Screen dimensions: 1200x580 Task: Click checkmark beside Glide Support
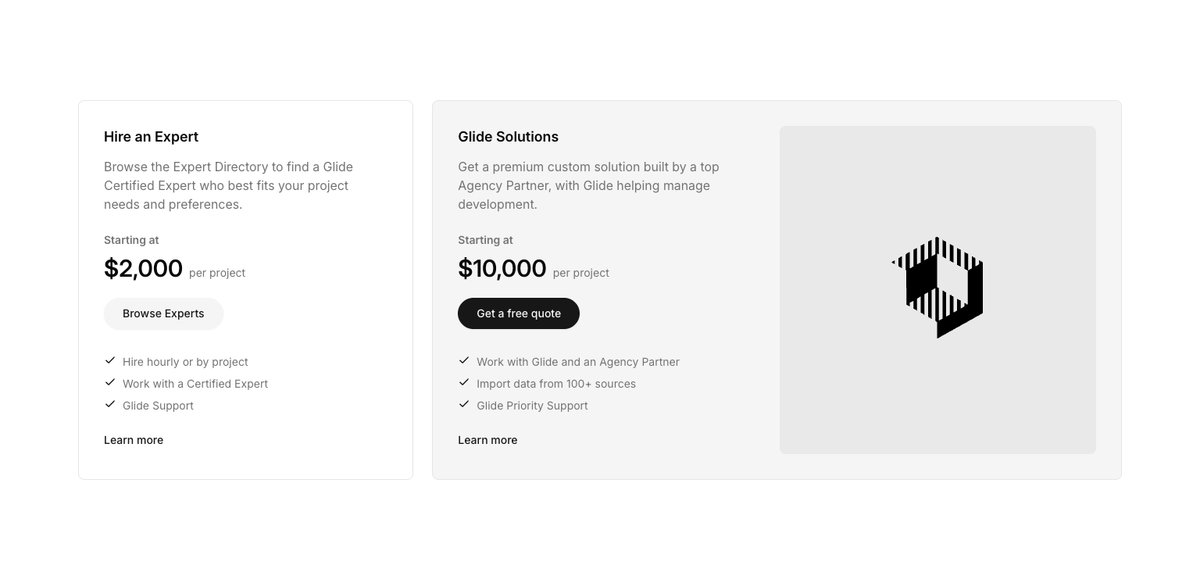pos(110,405)
